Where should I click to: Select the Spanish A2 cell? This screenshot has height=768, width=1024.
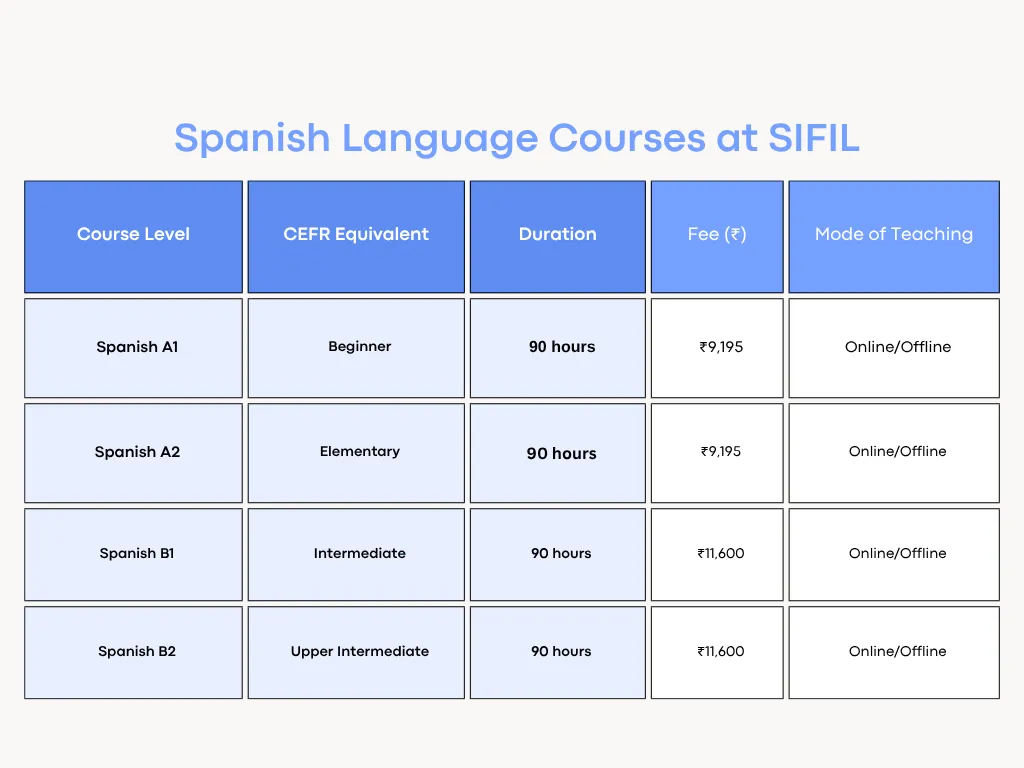click(x=137, y=452)
